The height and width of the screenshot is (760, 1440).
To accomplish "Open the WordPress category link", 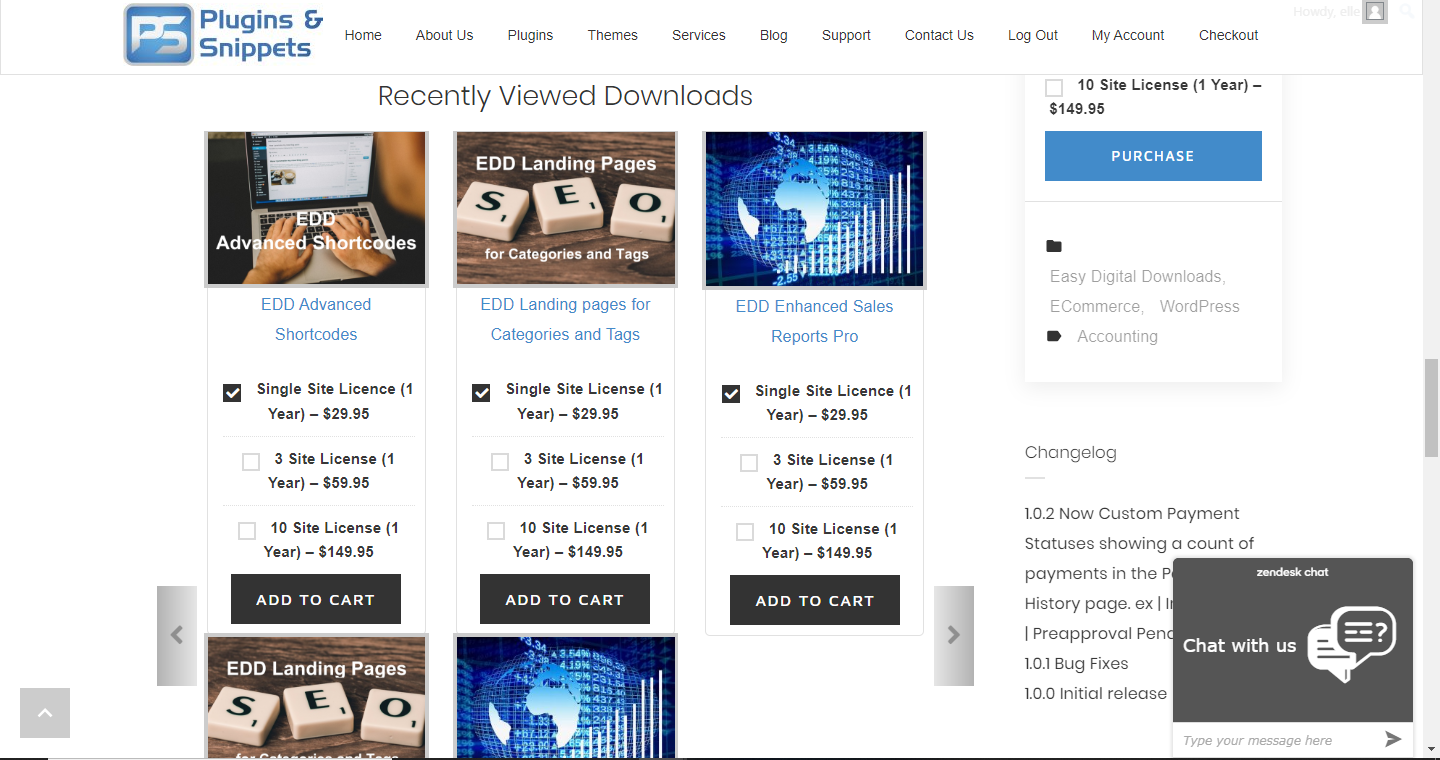I will click(x=1199, y=306).
